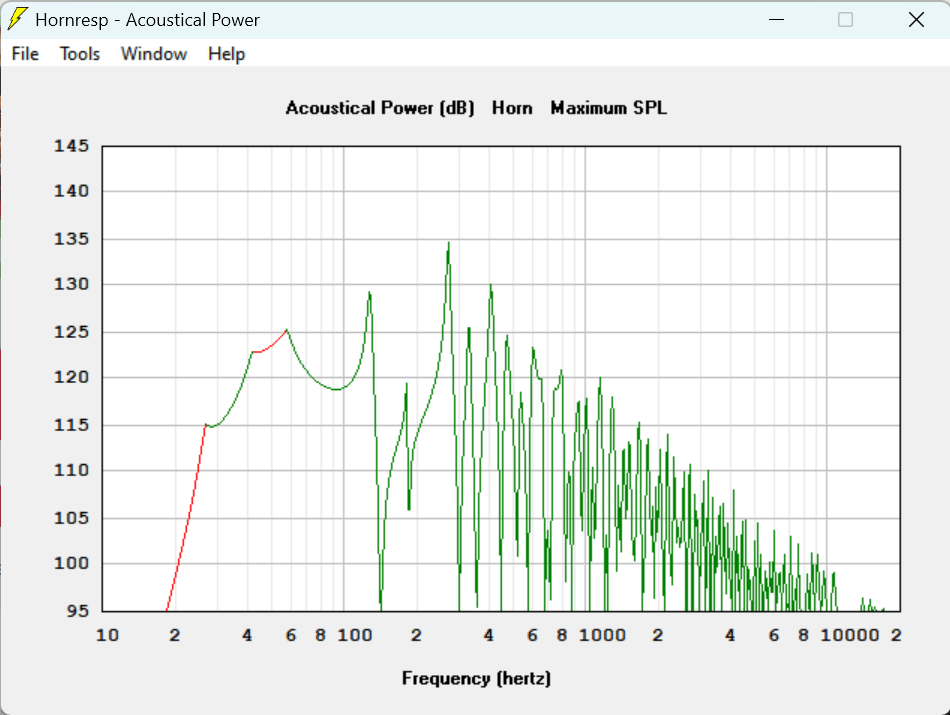Click the 135 value on the dB axis
The height and width of the screenshot is (715, 950).
pyautogui.click(x=71, y=239)
